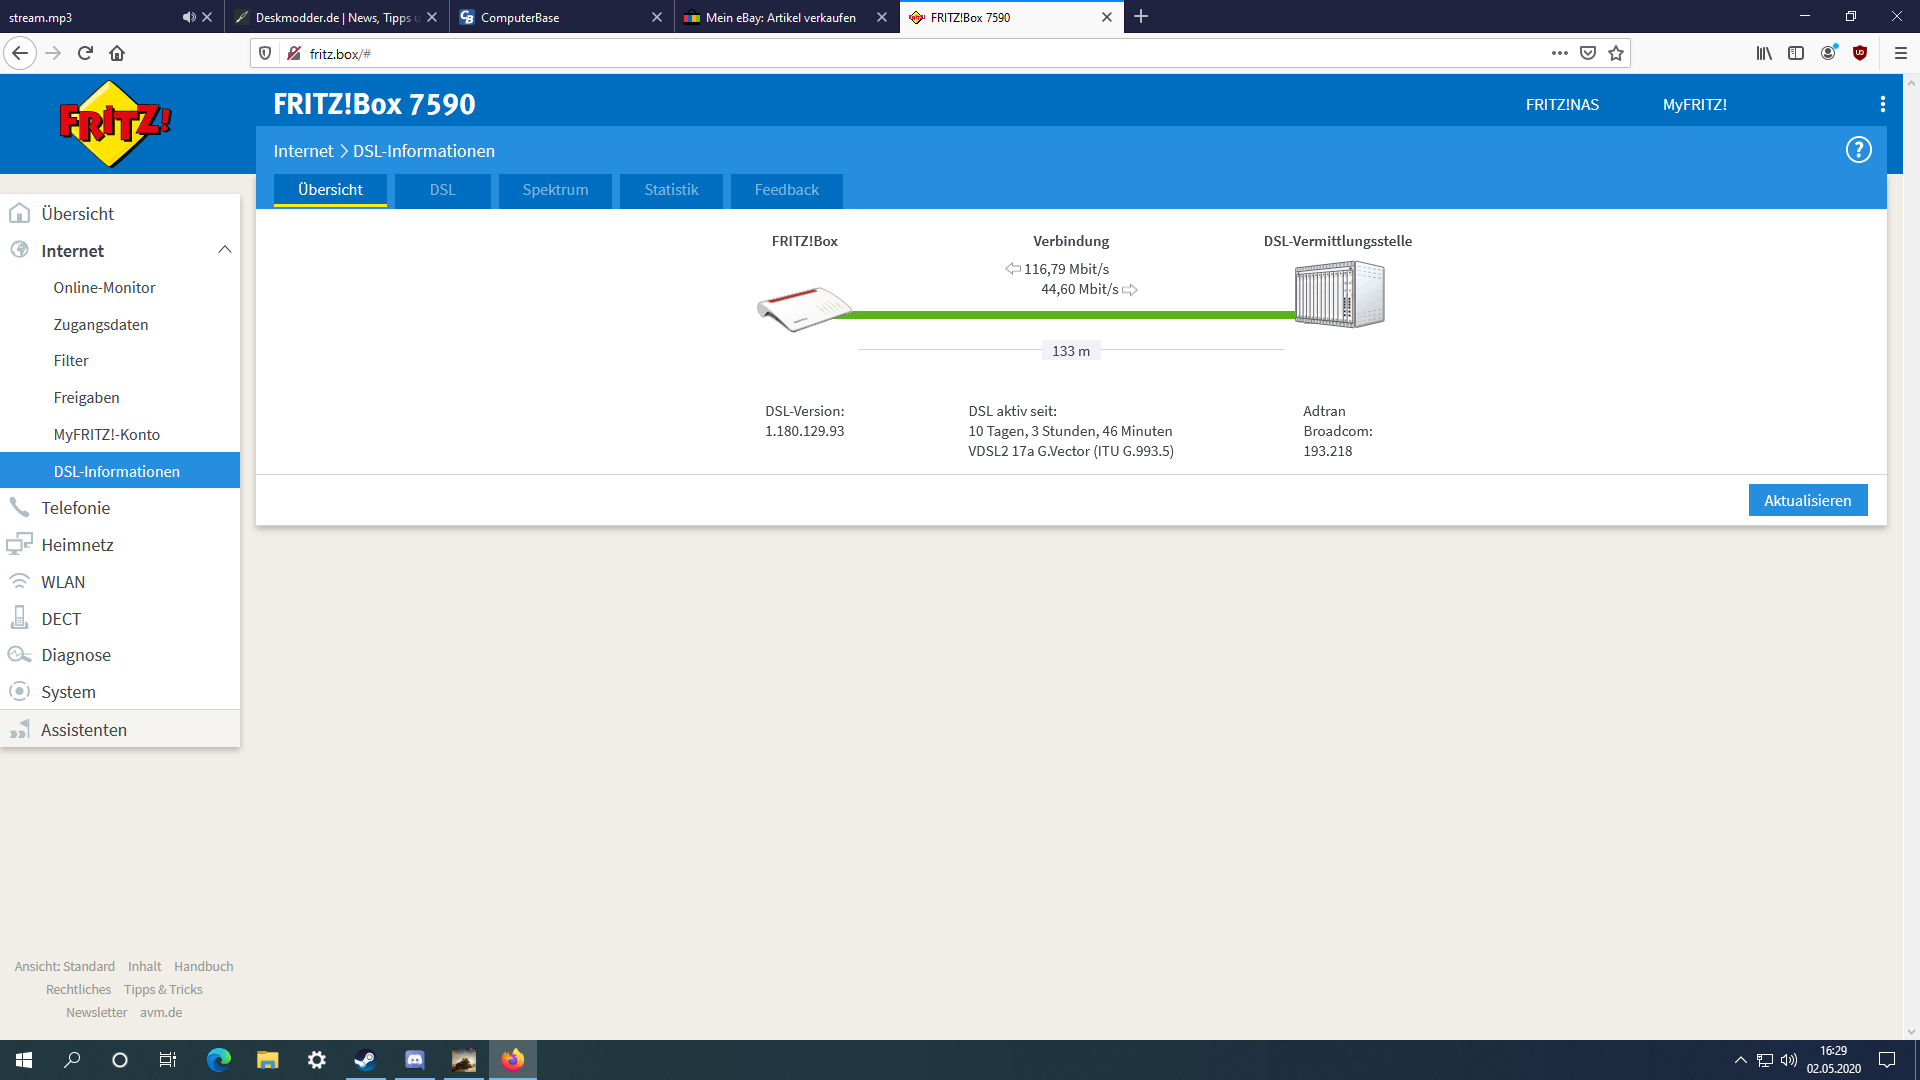The height and width of the screenshot is (1080, 1920).
Task: Expand the System sidebar section
Action: pyautogui.click(x=68, y=692)
